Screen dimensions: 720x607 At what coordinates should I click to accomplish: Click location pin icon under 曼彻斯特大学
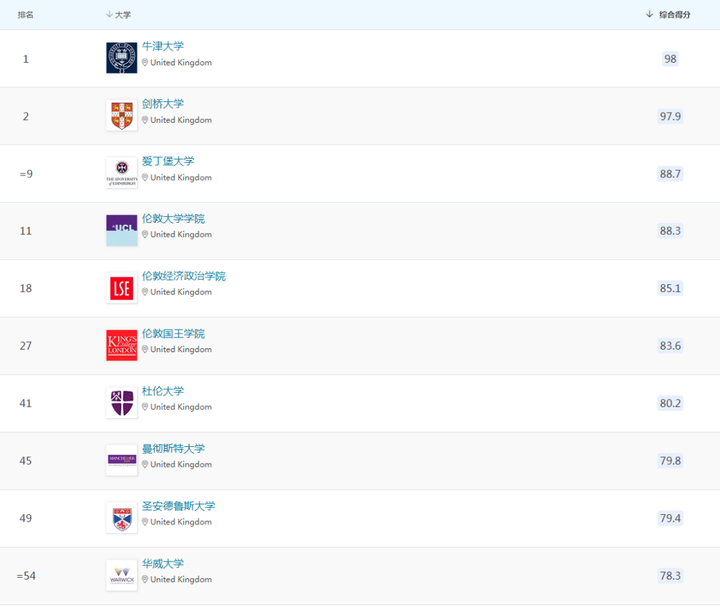(145, 464)
